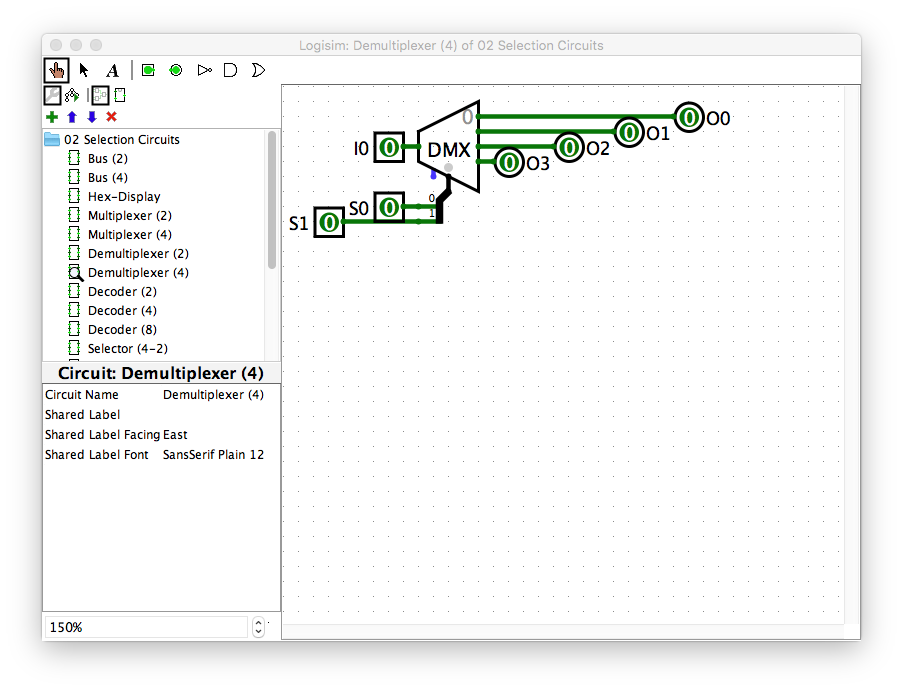The height and width of the screenshot is (691, 903).
Task: Click output pin O0
Action: click(x=689, y=117)
